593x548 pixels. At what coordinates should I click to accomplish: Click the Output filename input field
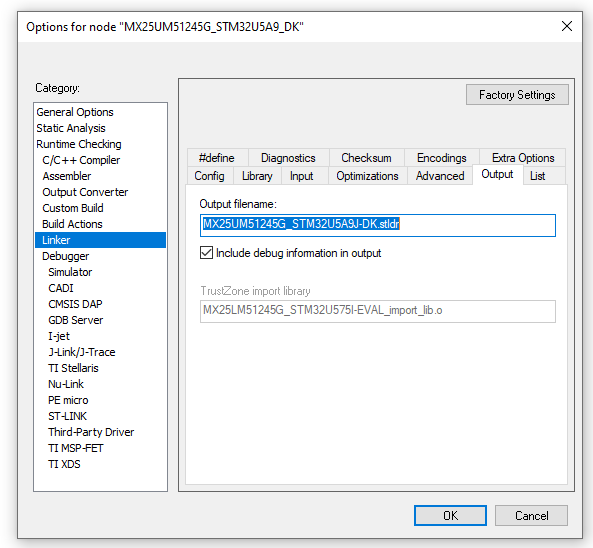(x=377, y=225)
